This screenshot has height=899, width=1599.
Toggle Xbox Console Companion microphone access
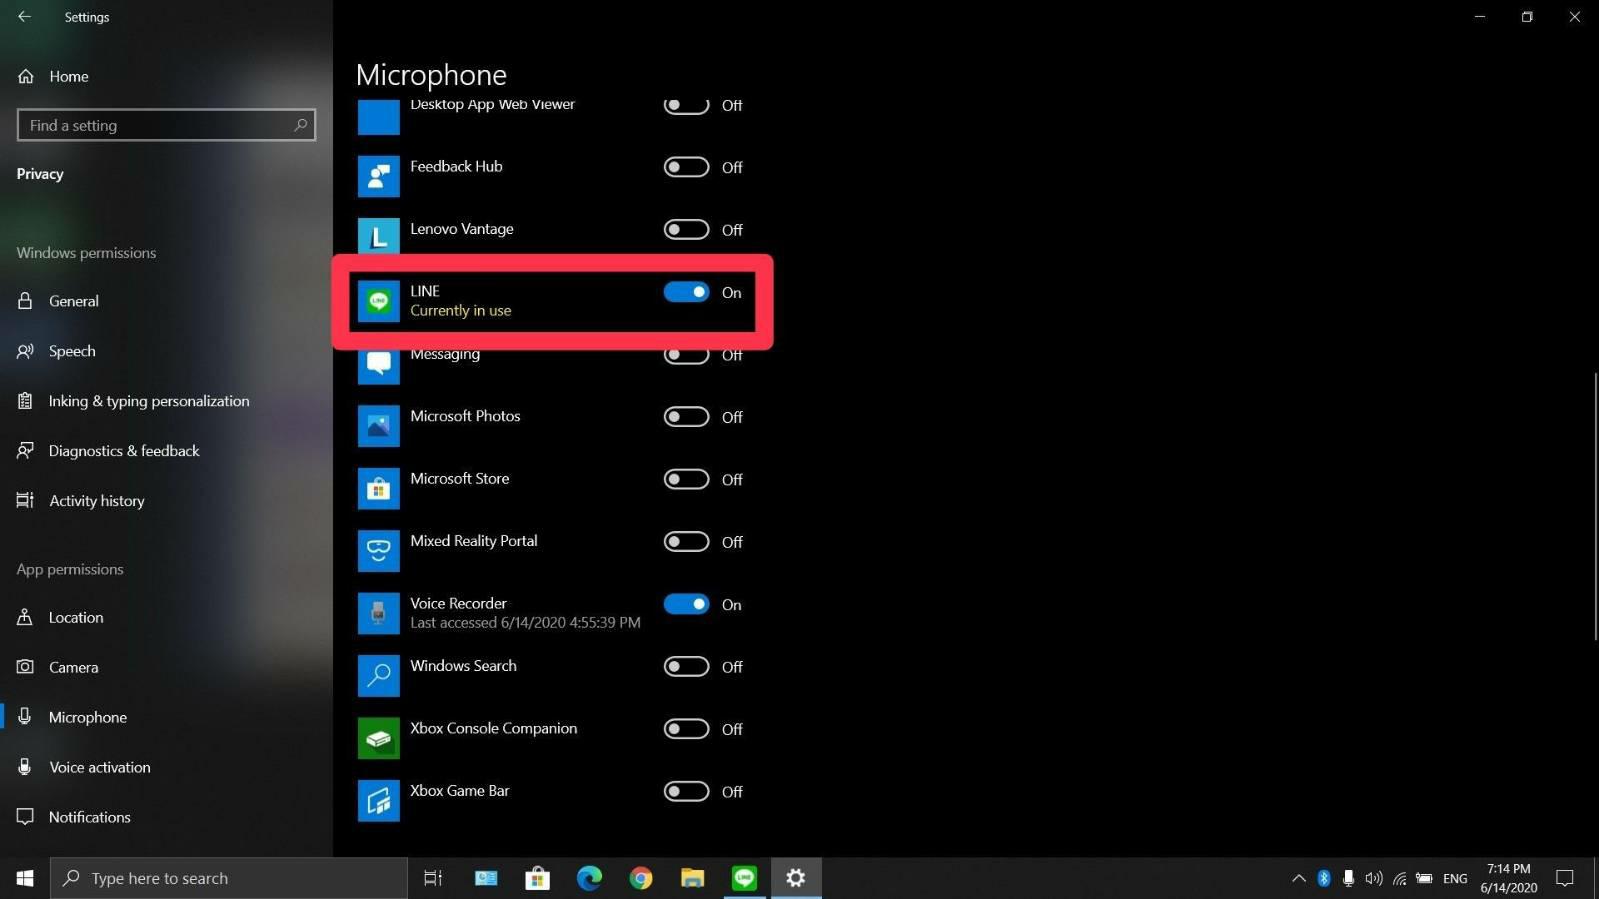pyautogui.click(x=686, y=729)
